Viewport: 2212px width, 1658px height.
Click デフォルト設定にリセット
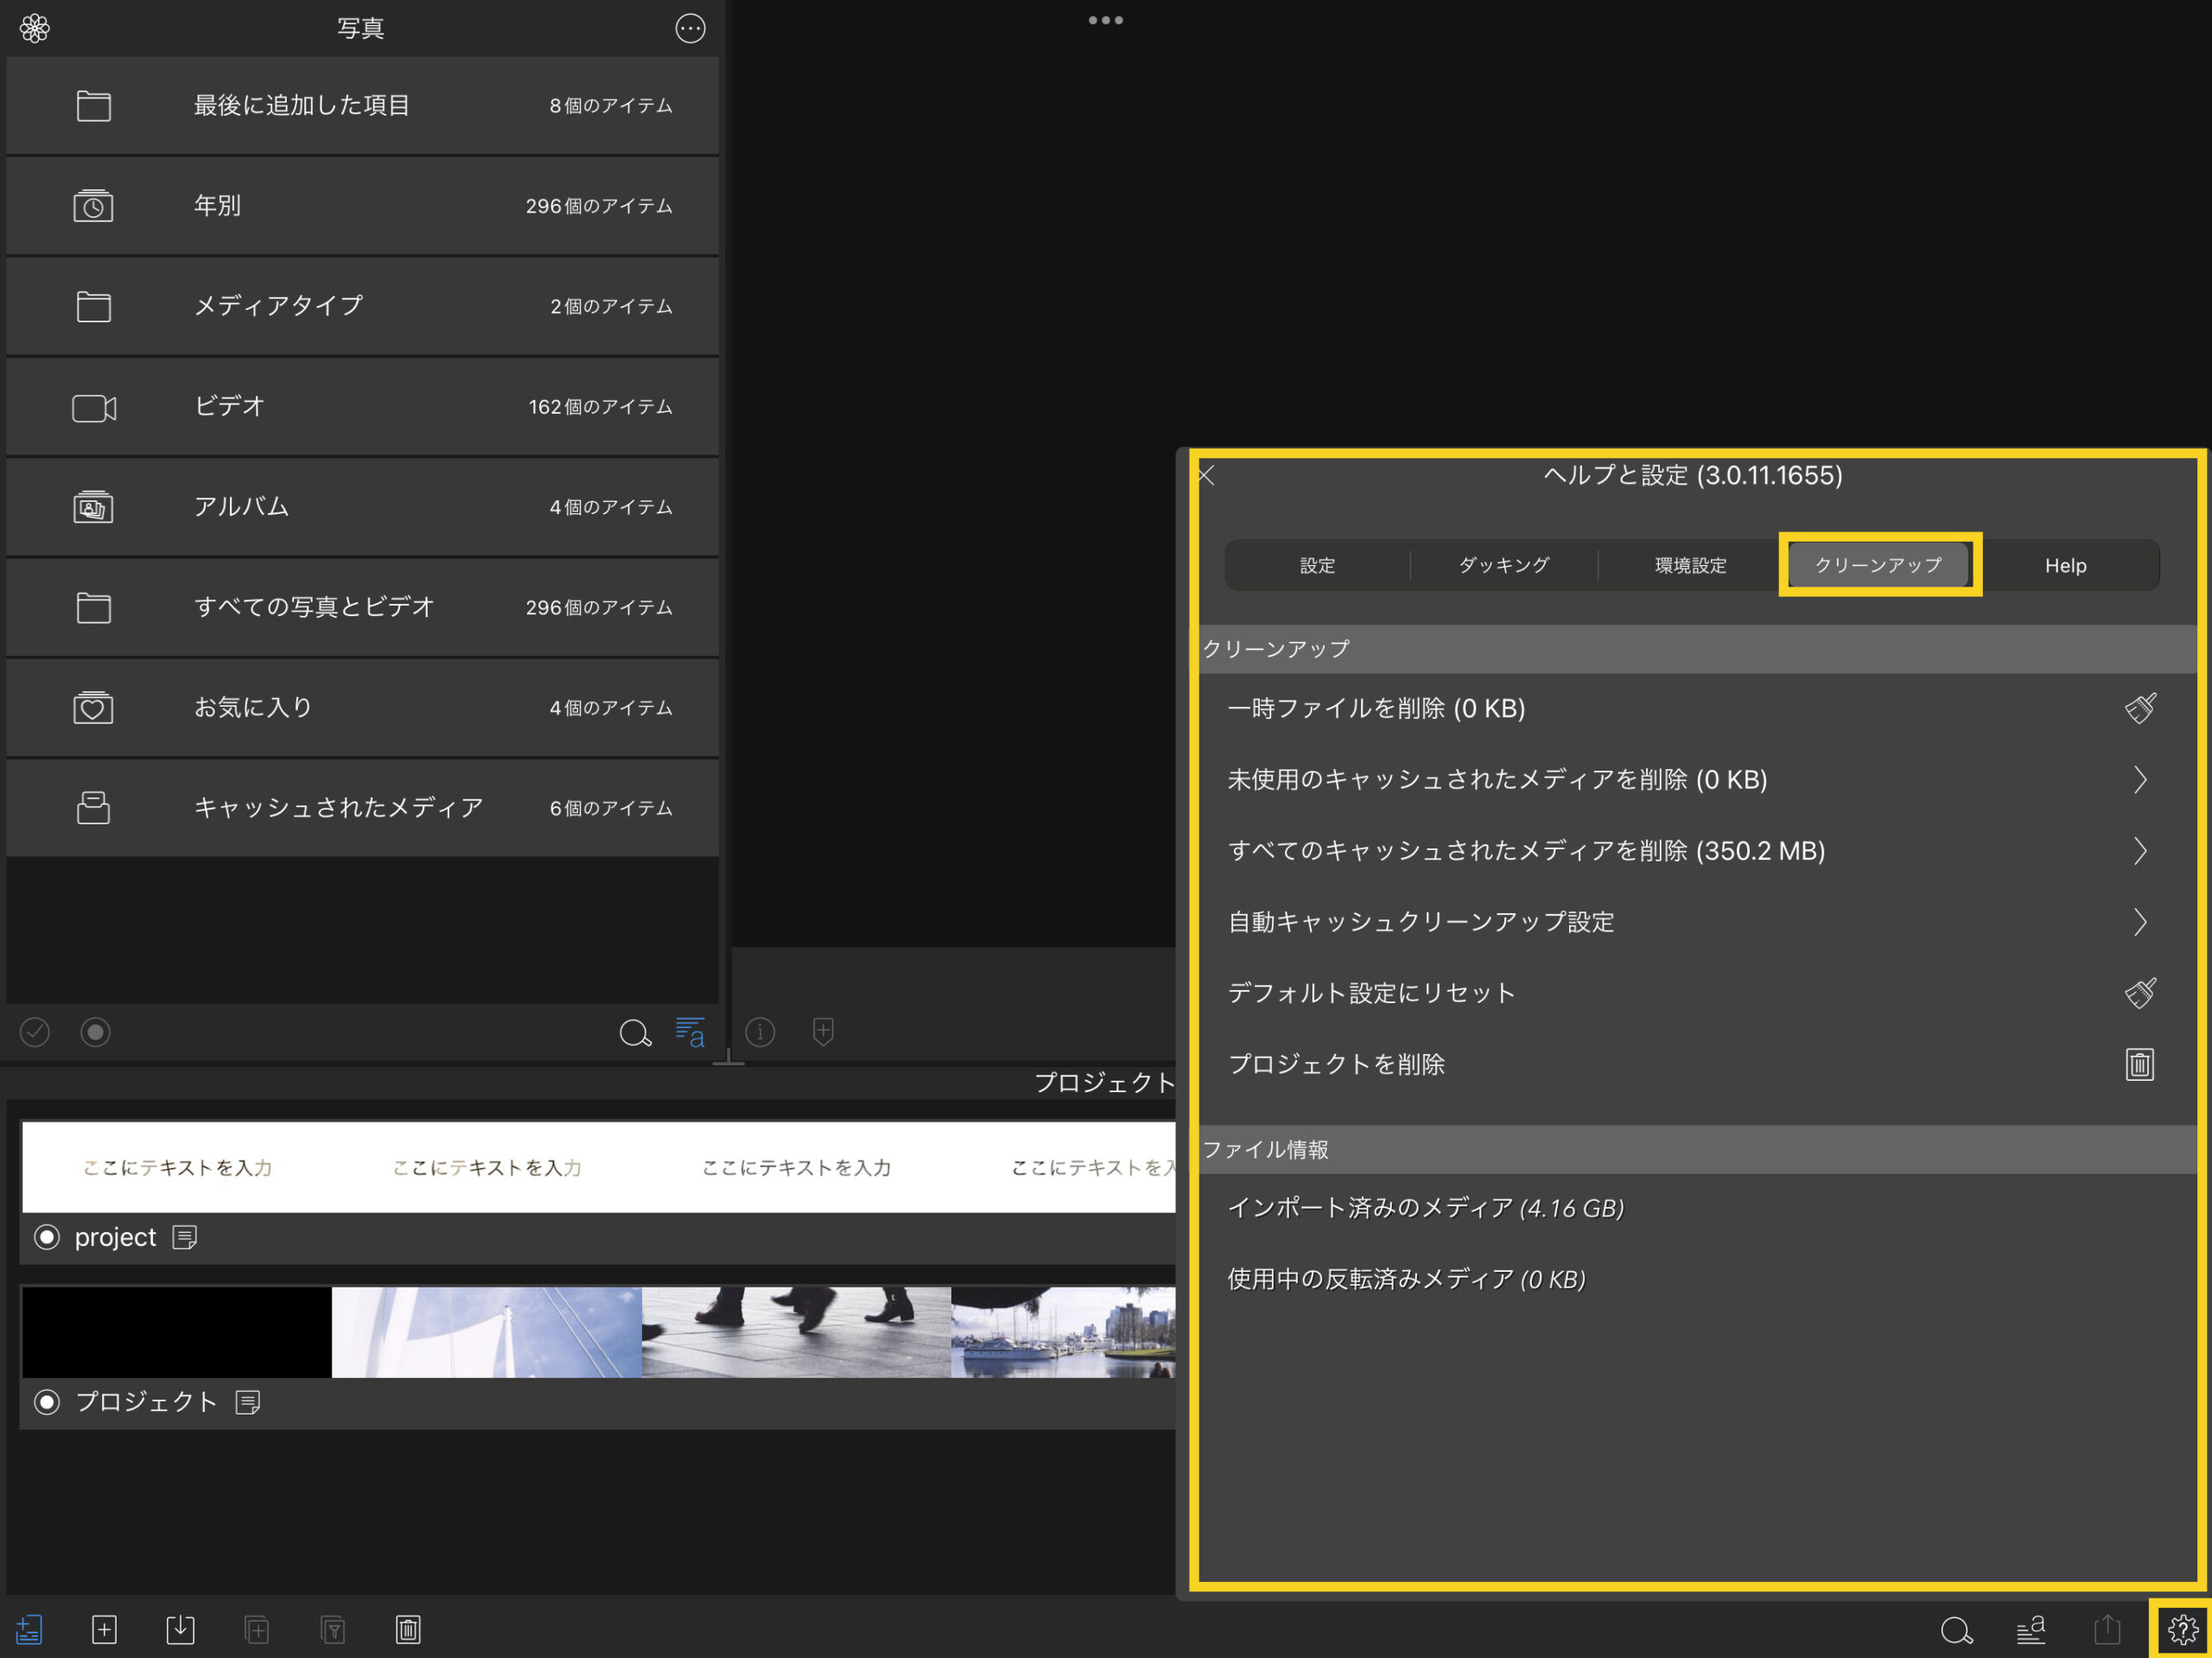(x=1371, y=993)
